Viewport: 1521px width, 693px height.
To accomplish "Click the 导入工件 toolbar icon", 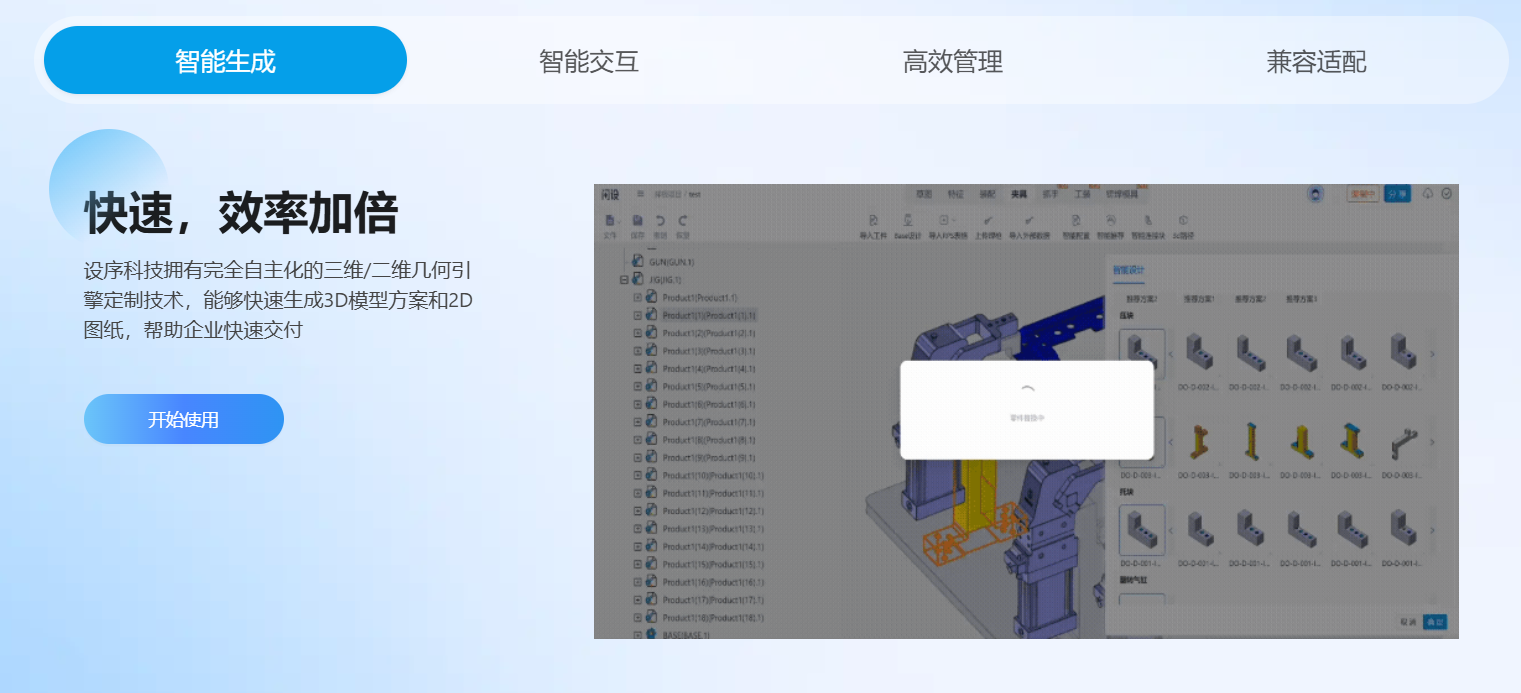I will point(873,220).
